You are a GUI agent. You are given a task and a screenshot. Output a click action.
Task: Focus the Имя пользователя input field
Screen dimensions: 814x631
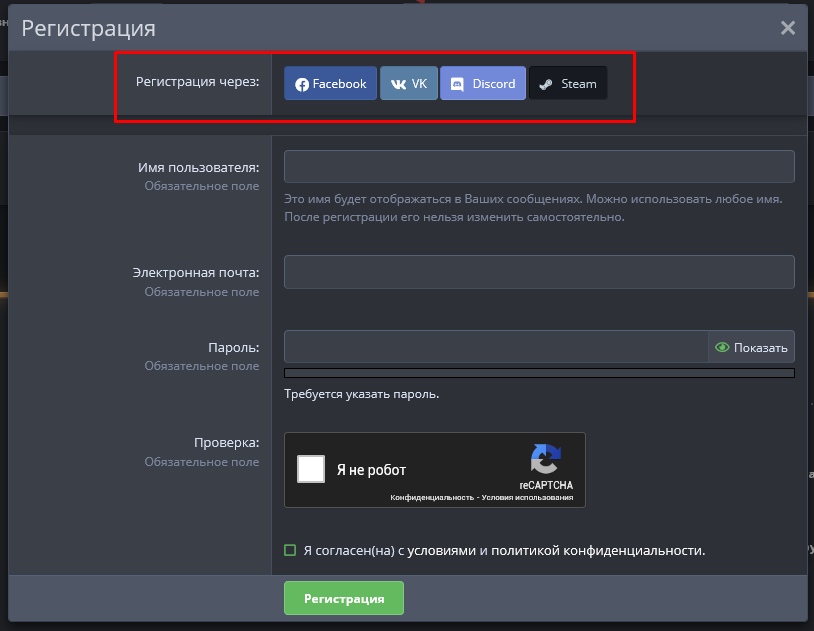click(539, 167)
